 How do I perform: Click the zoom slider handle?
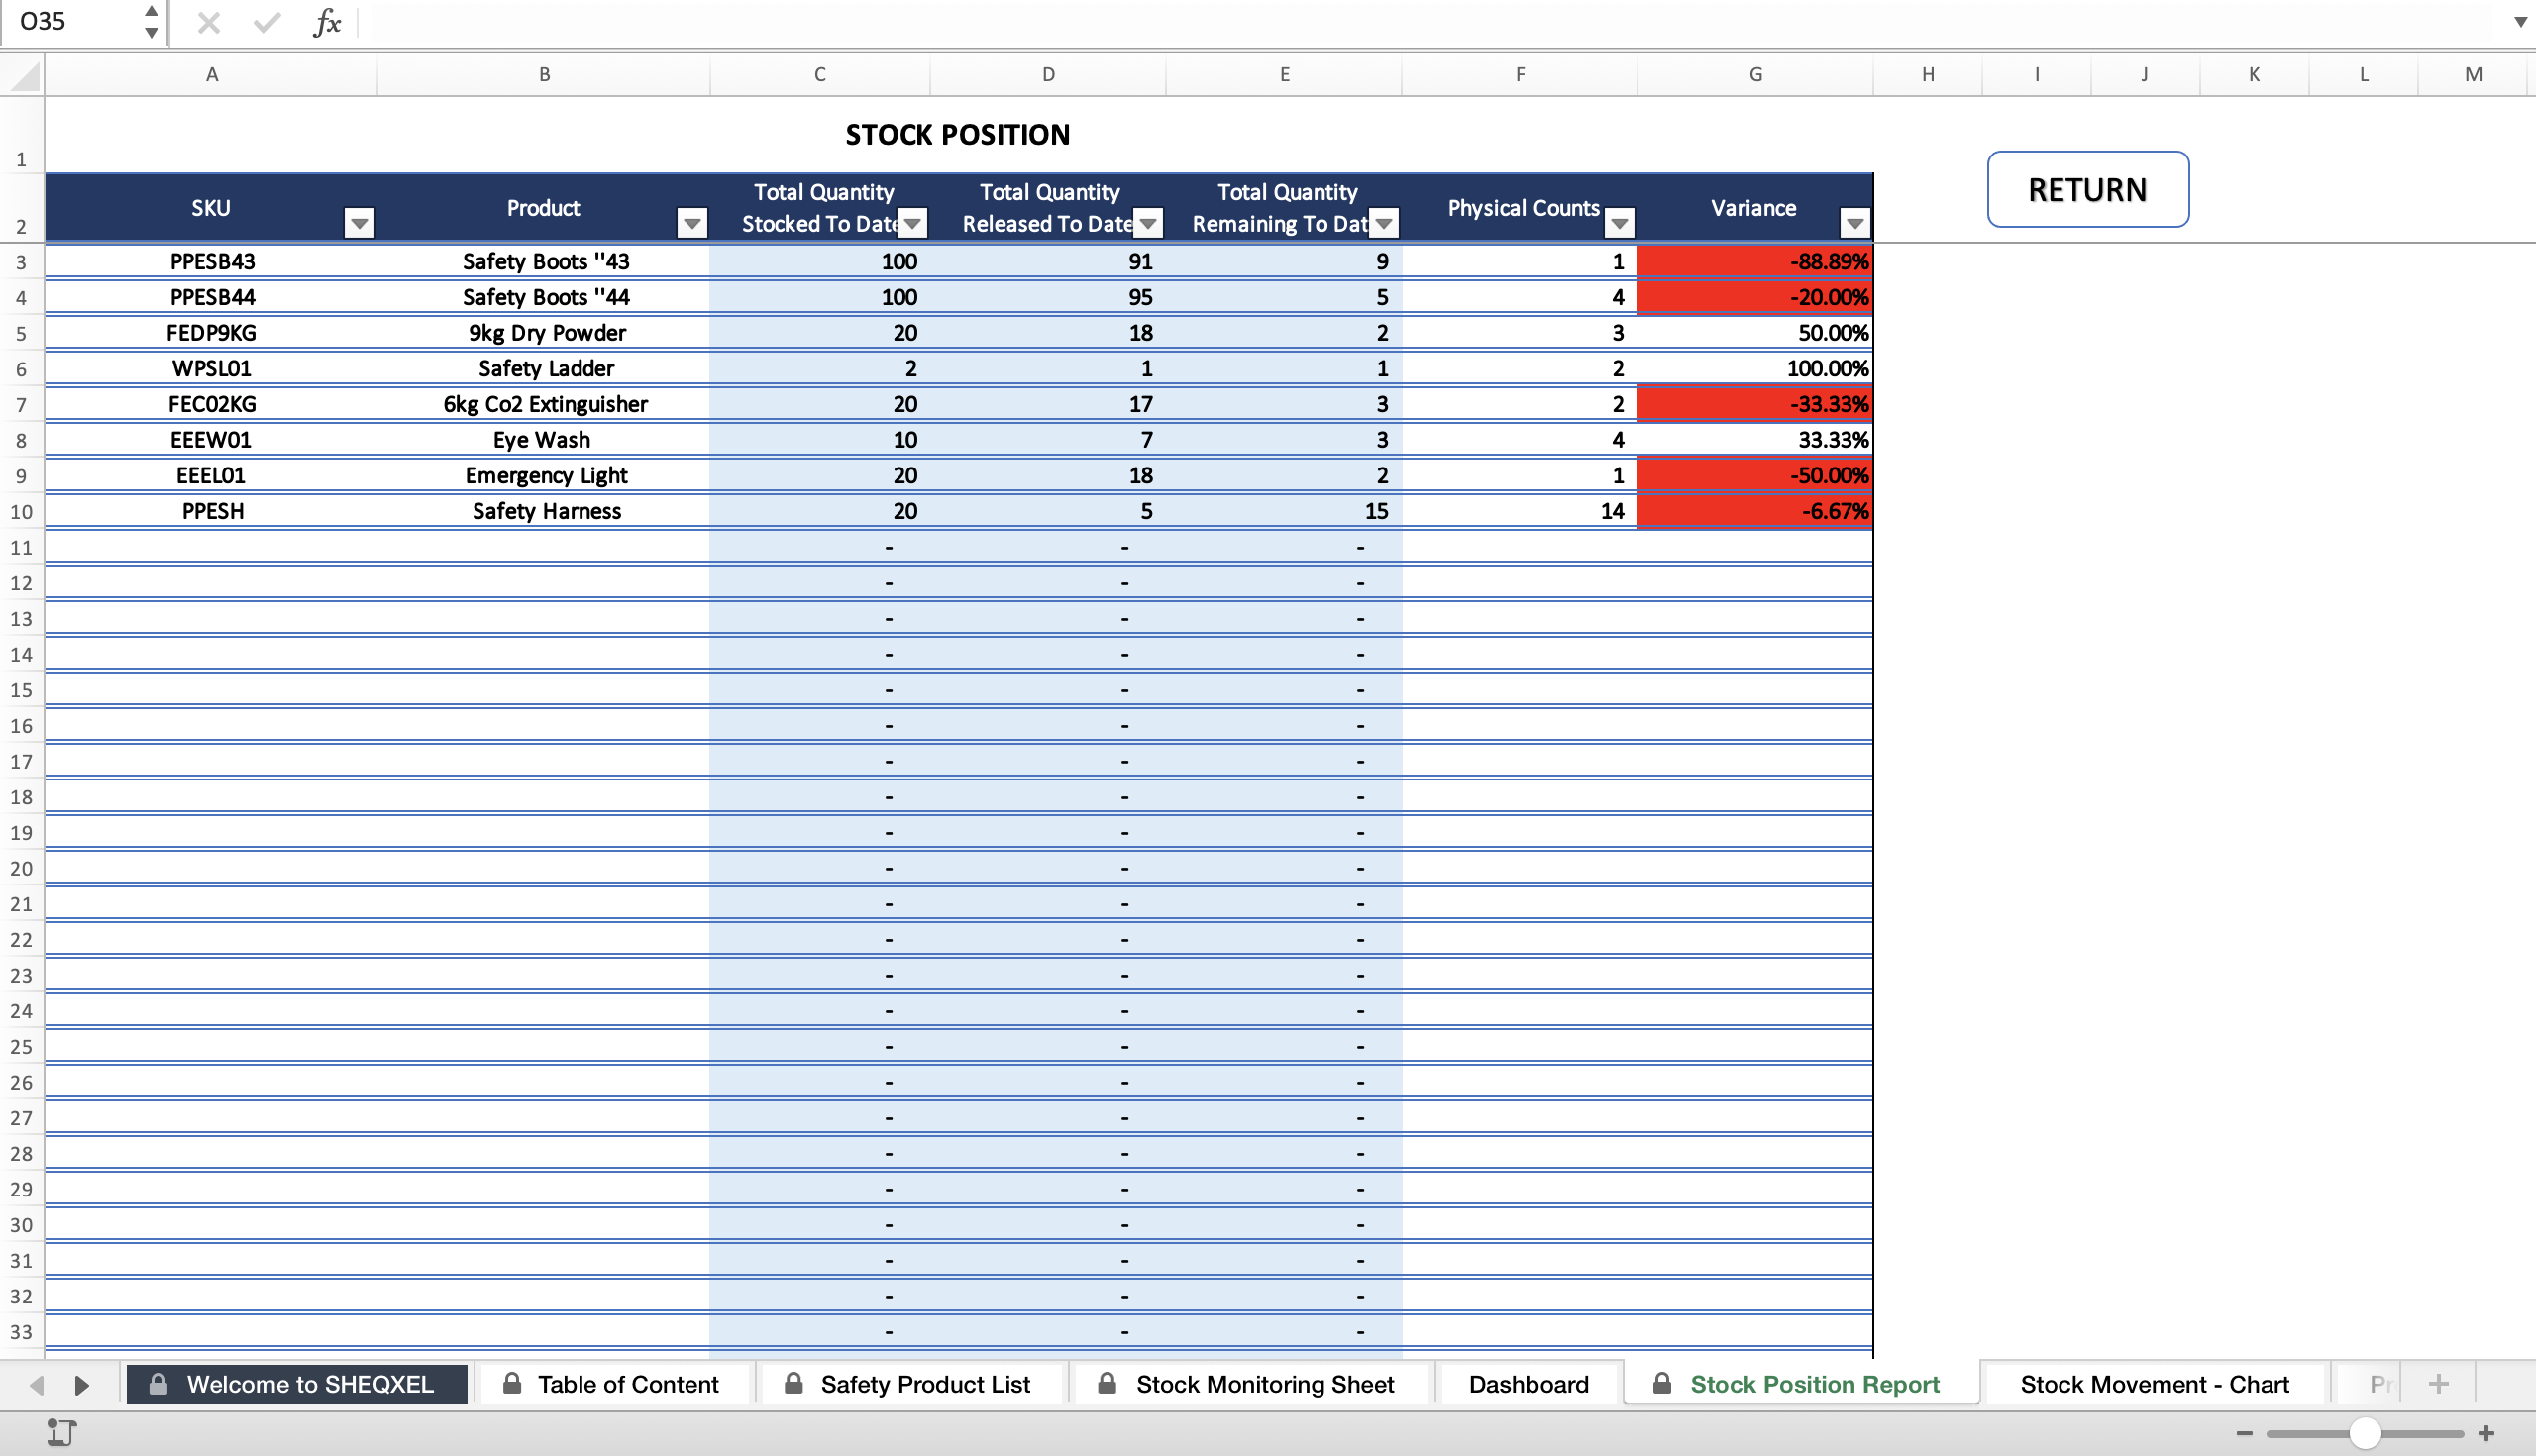pyautogui.click(x=2365, y=1433)
